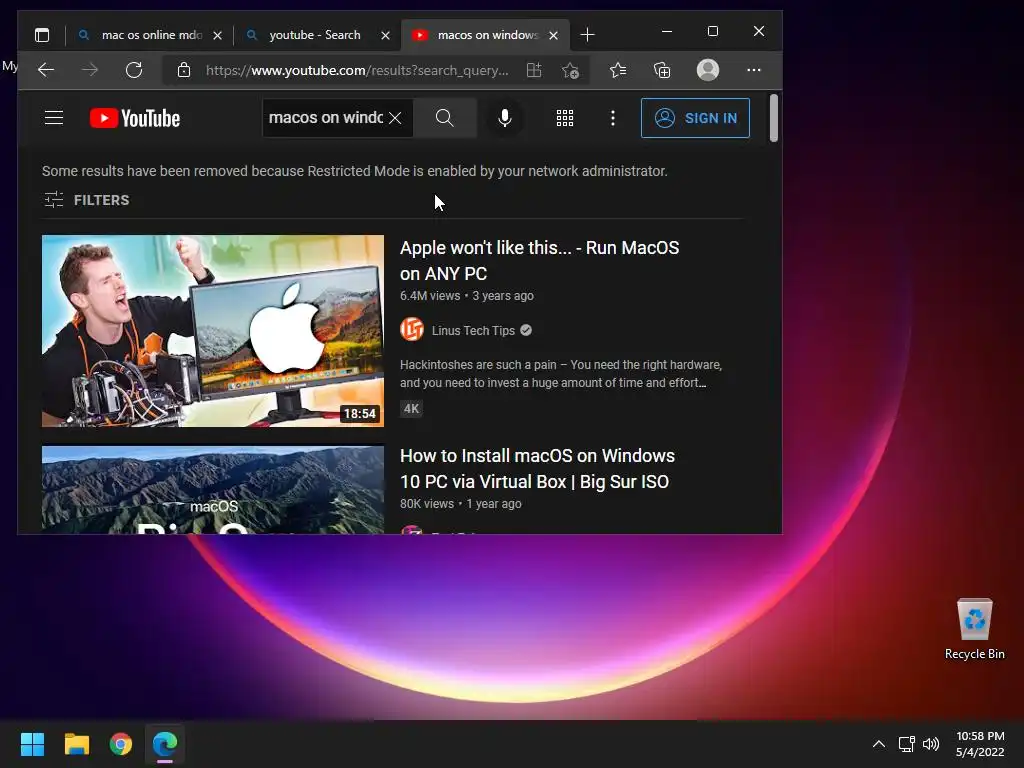Open the Favorites list

coord(618,70)
